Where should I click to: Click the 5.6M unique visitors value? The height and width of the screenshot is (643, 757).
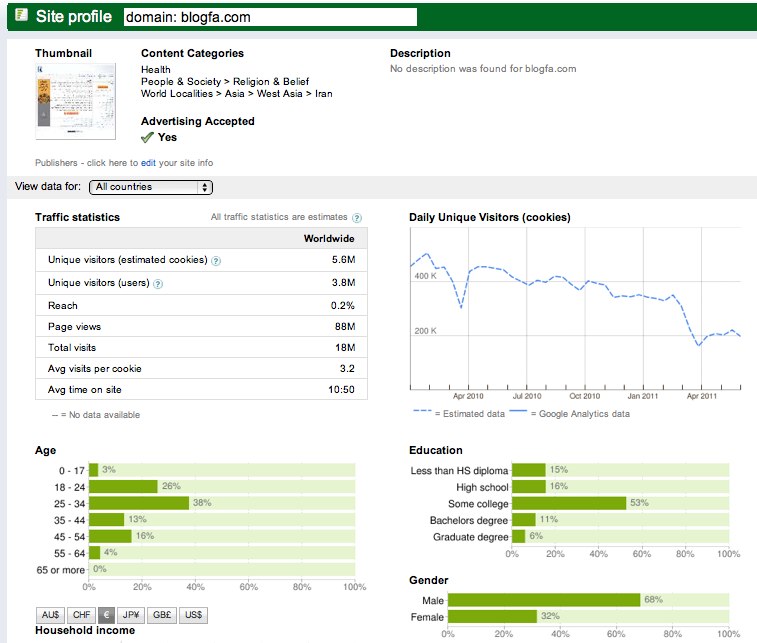pyautogui.click(x=343, y=260)
